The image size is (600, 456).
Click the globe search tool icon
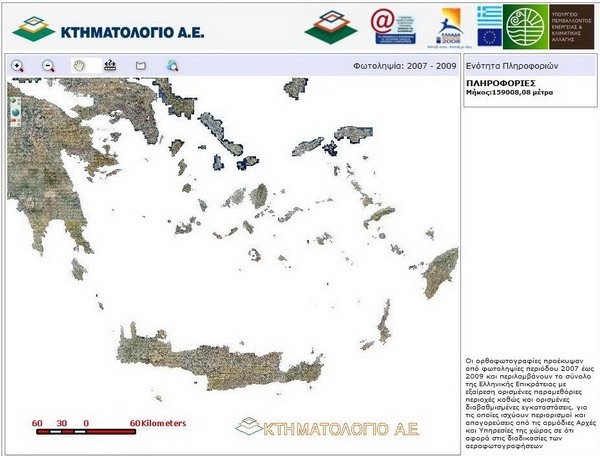click(172, 66)
